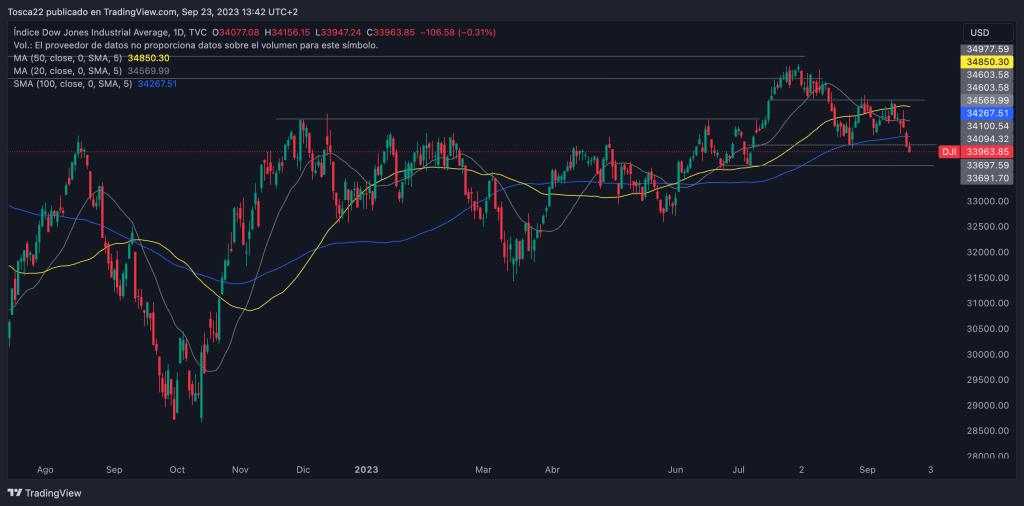Click the red DJI symbol tag on price axis

tap(949, 151)
